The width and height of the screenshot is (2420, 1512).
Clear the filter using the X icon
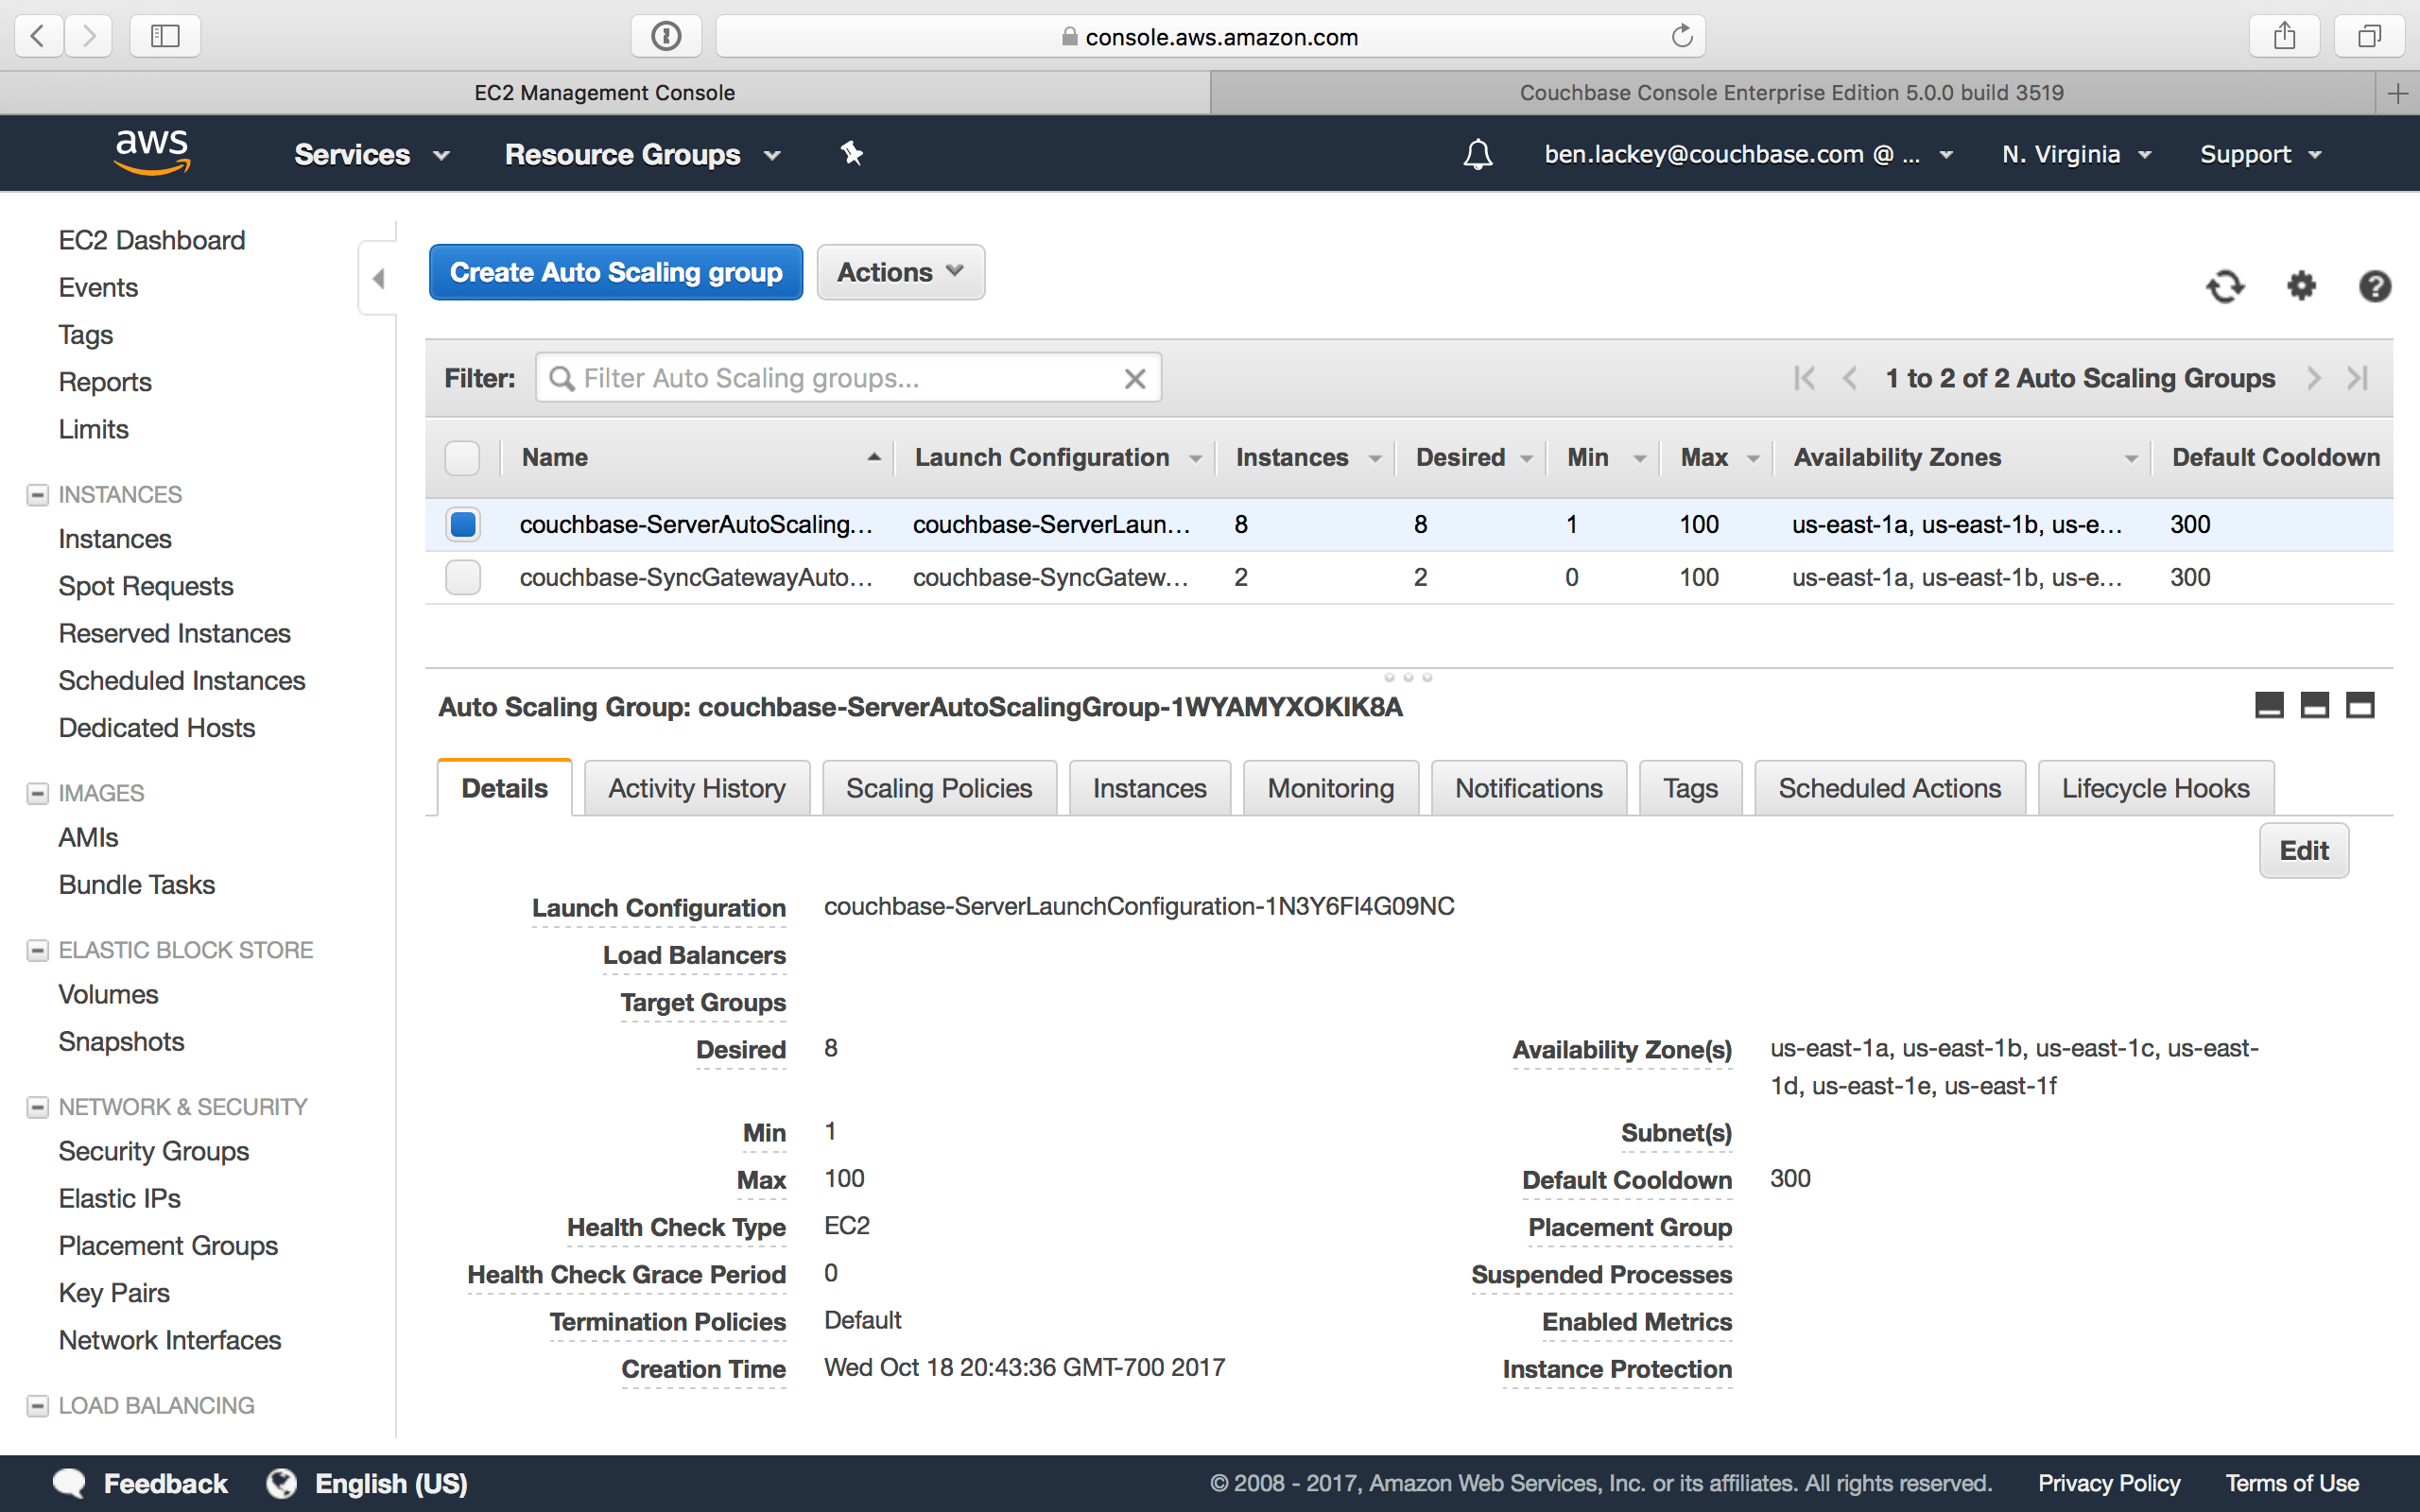pyautogui.click(x=1135, y=378)
